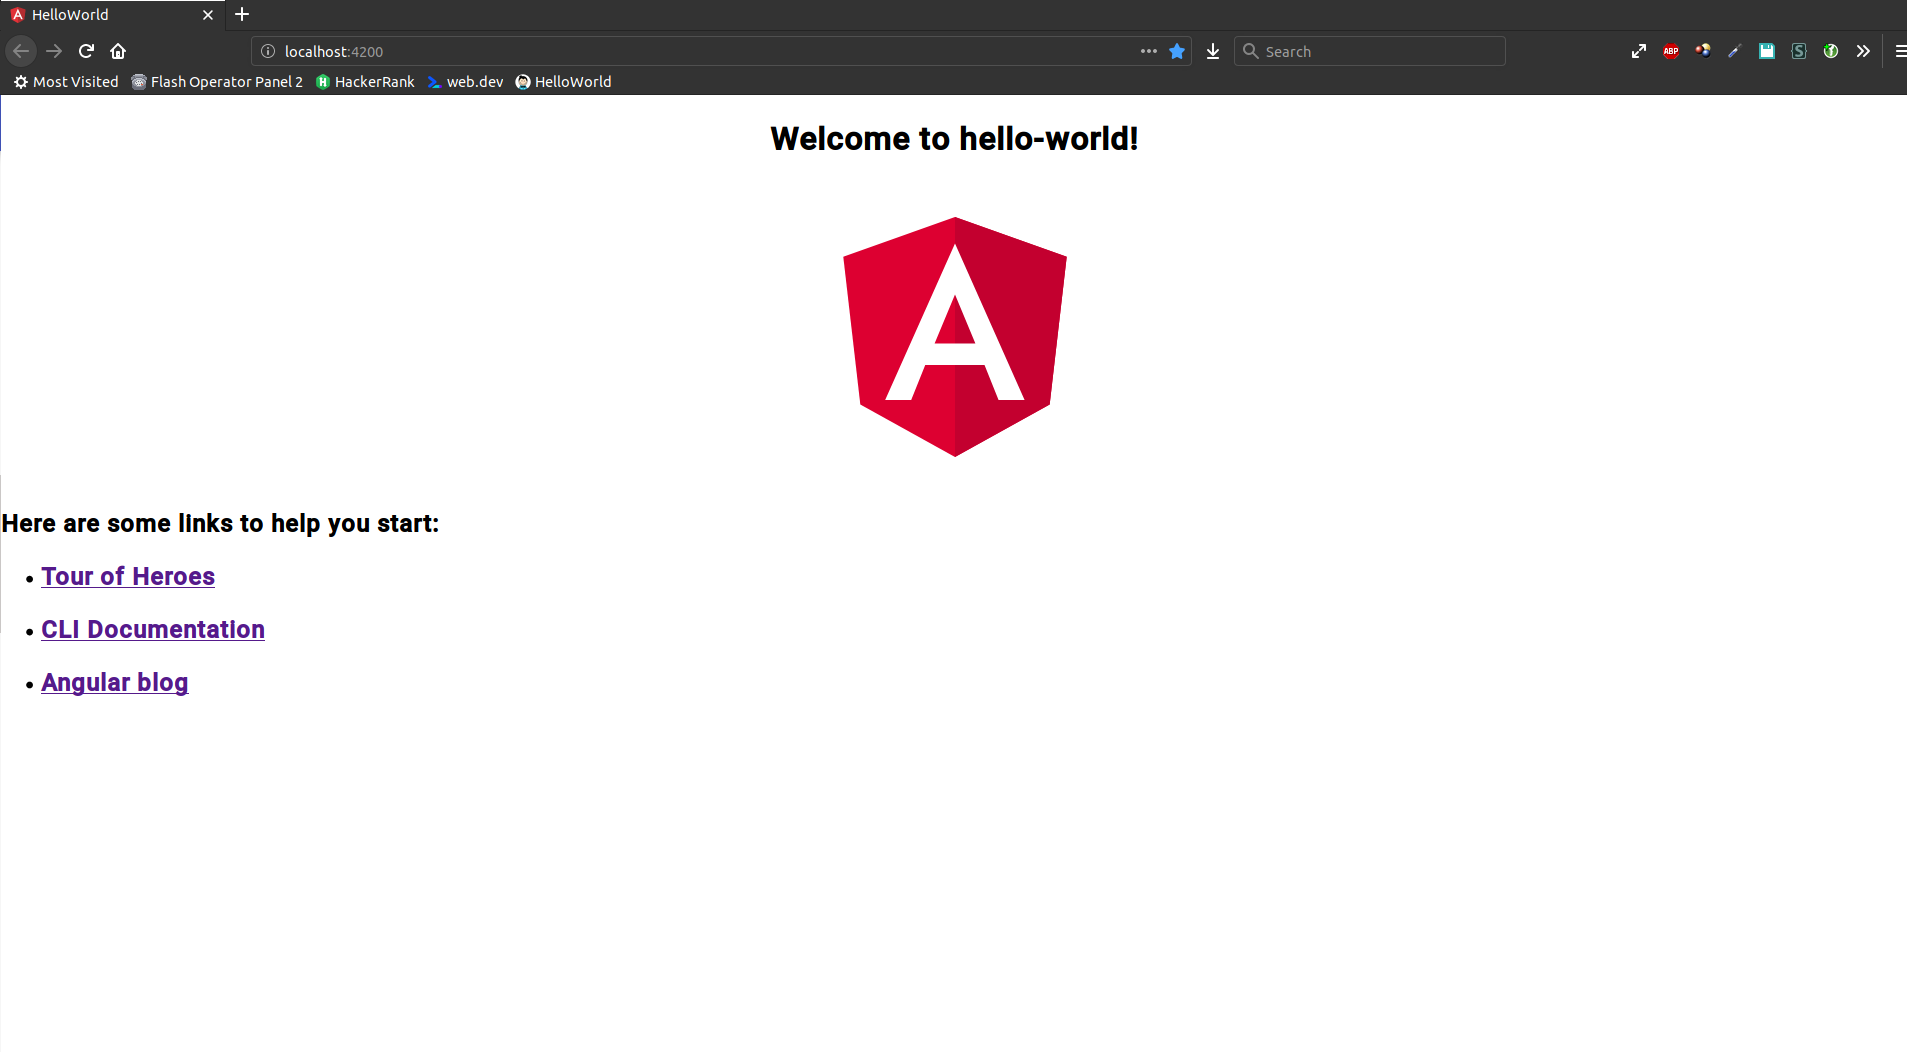Open the CLI Documentation link

[x=153, y=630]
